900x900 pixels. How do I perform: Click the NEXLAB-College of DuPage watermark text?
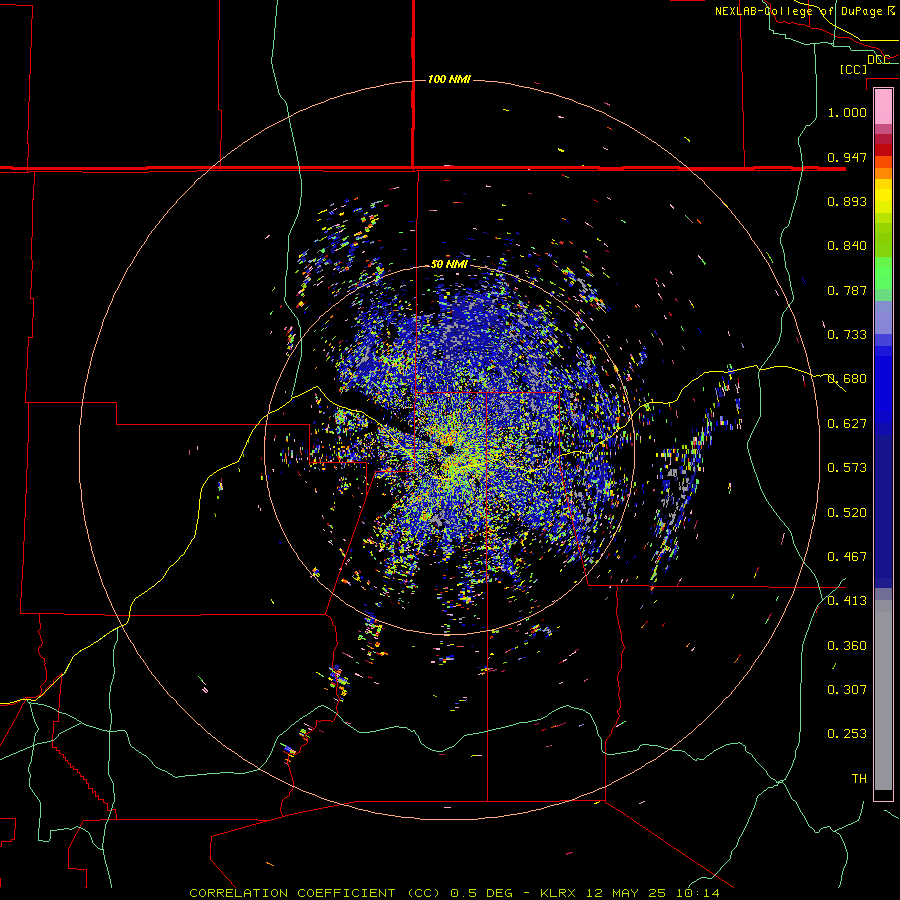(805, 11)
